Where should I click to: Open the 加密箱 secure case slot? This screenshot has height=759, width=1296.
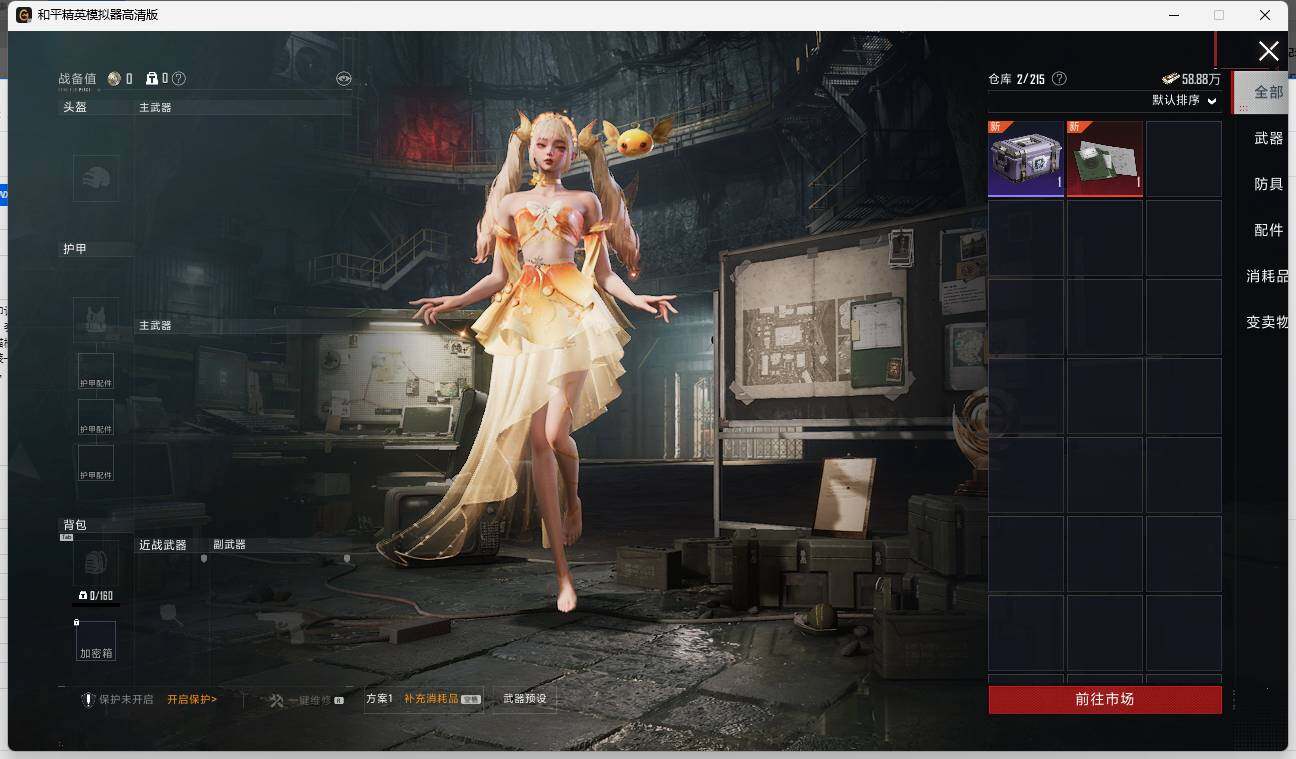click(96, 640)
